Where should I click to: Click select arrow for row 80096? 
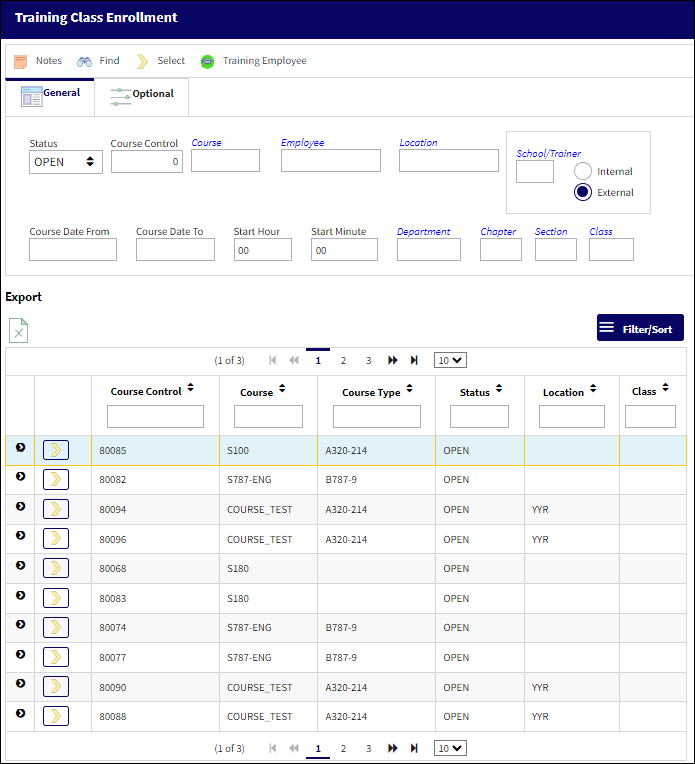click(56, 539)
